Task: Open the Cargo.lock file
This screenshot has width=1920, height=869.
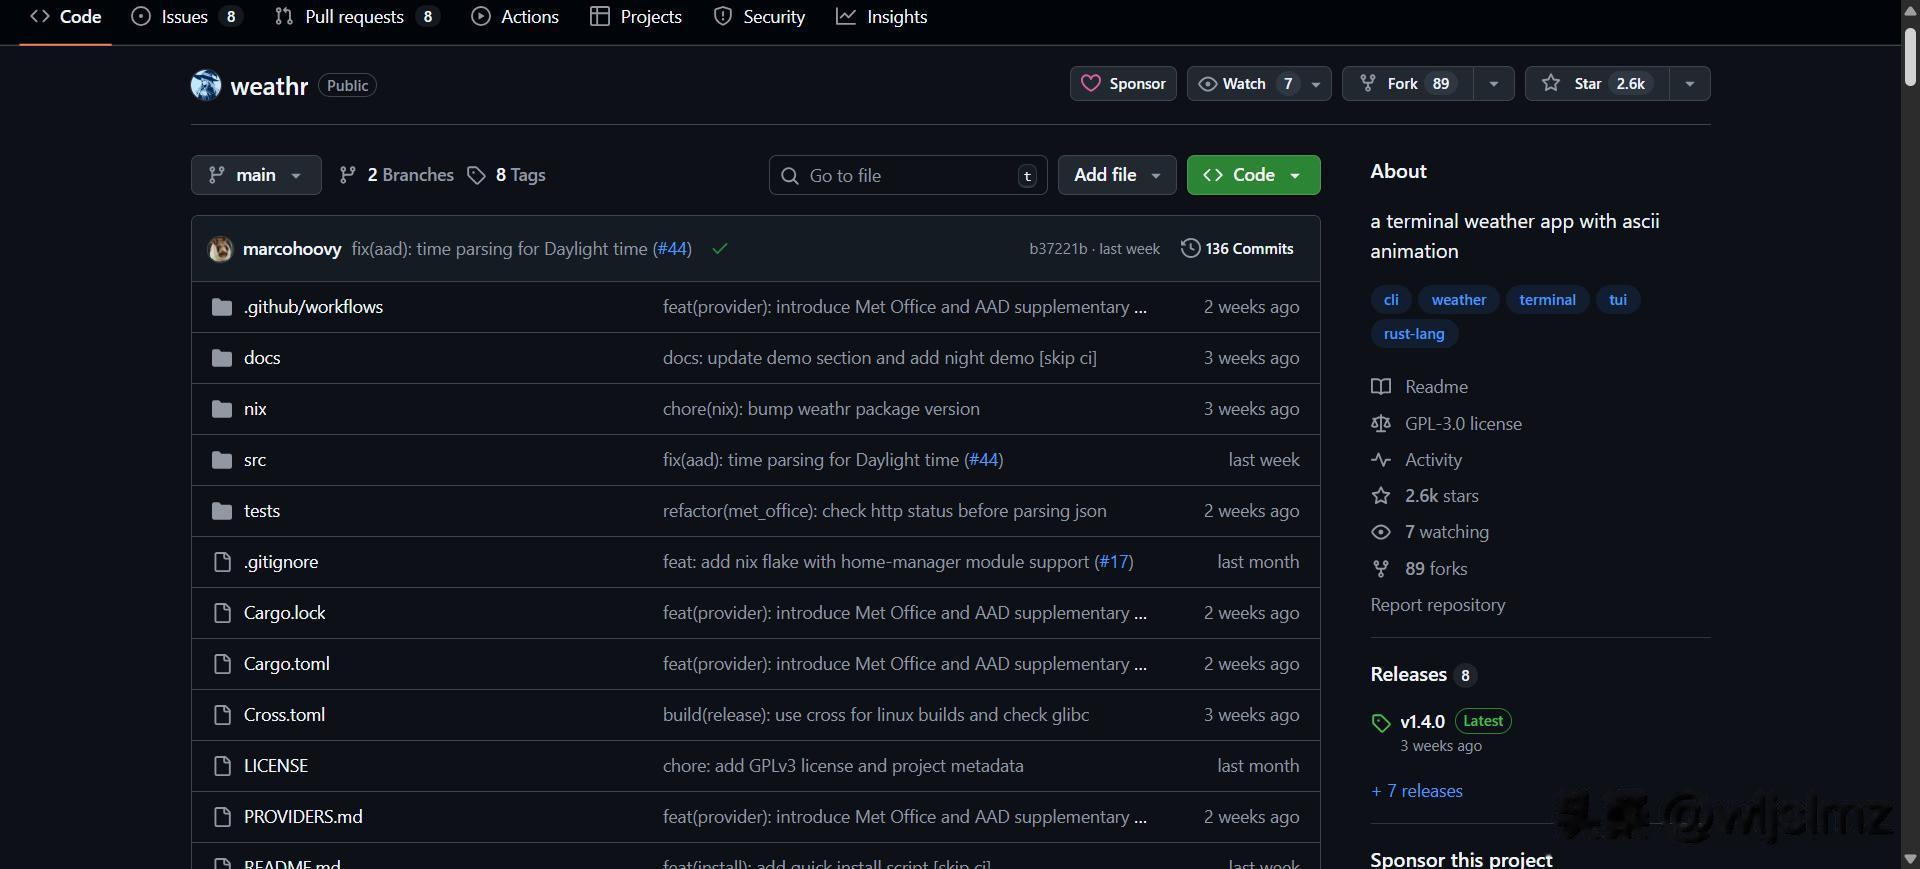Action: coord(285,613)
